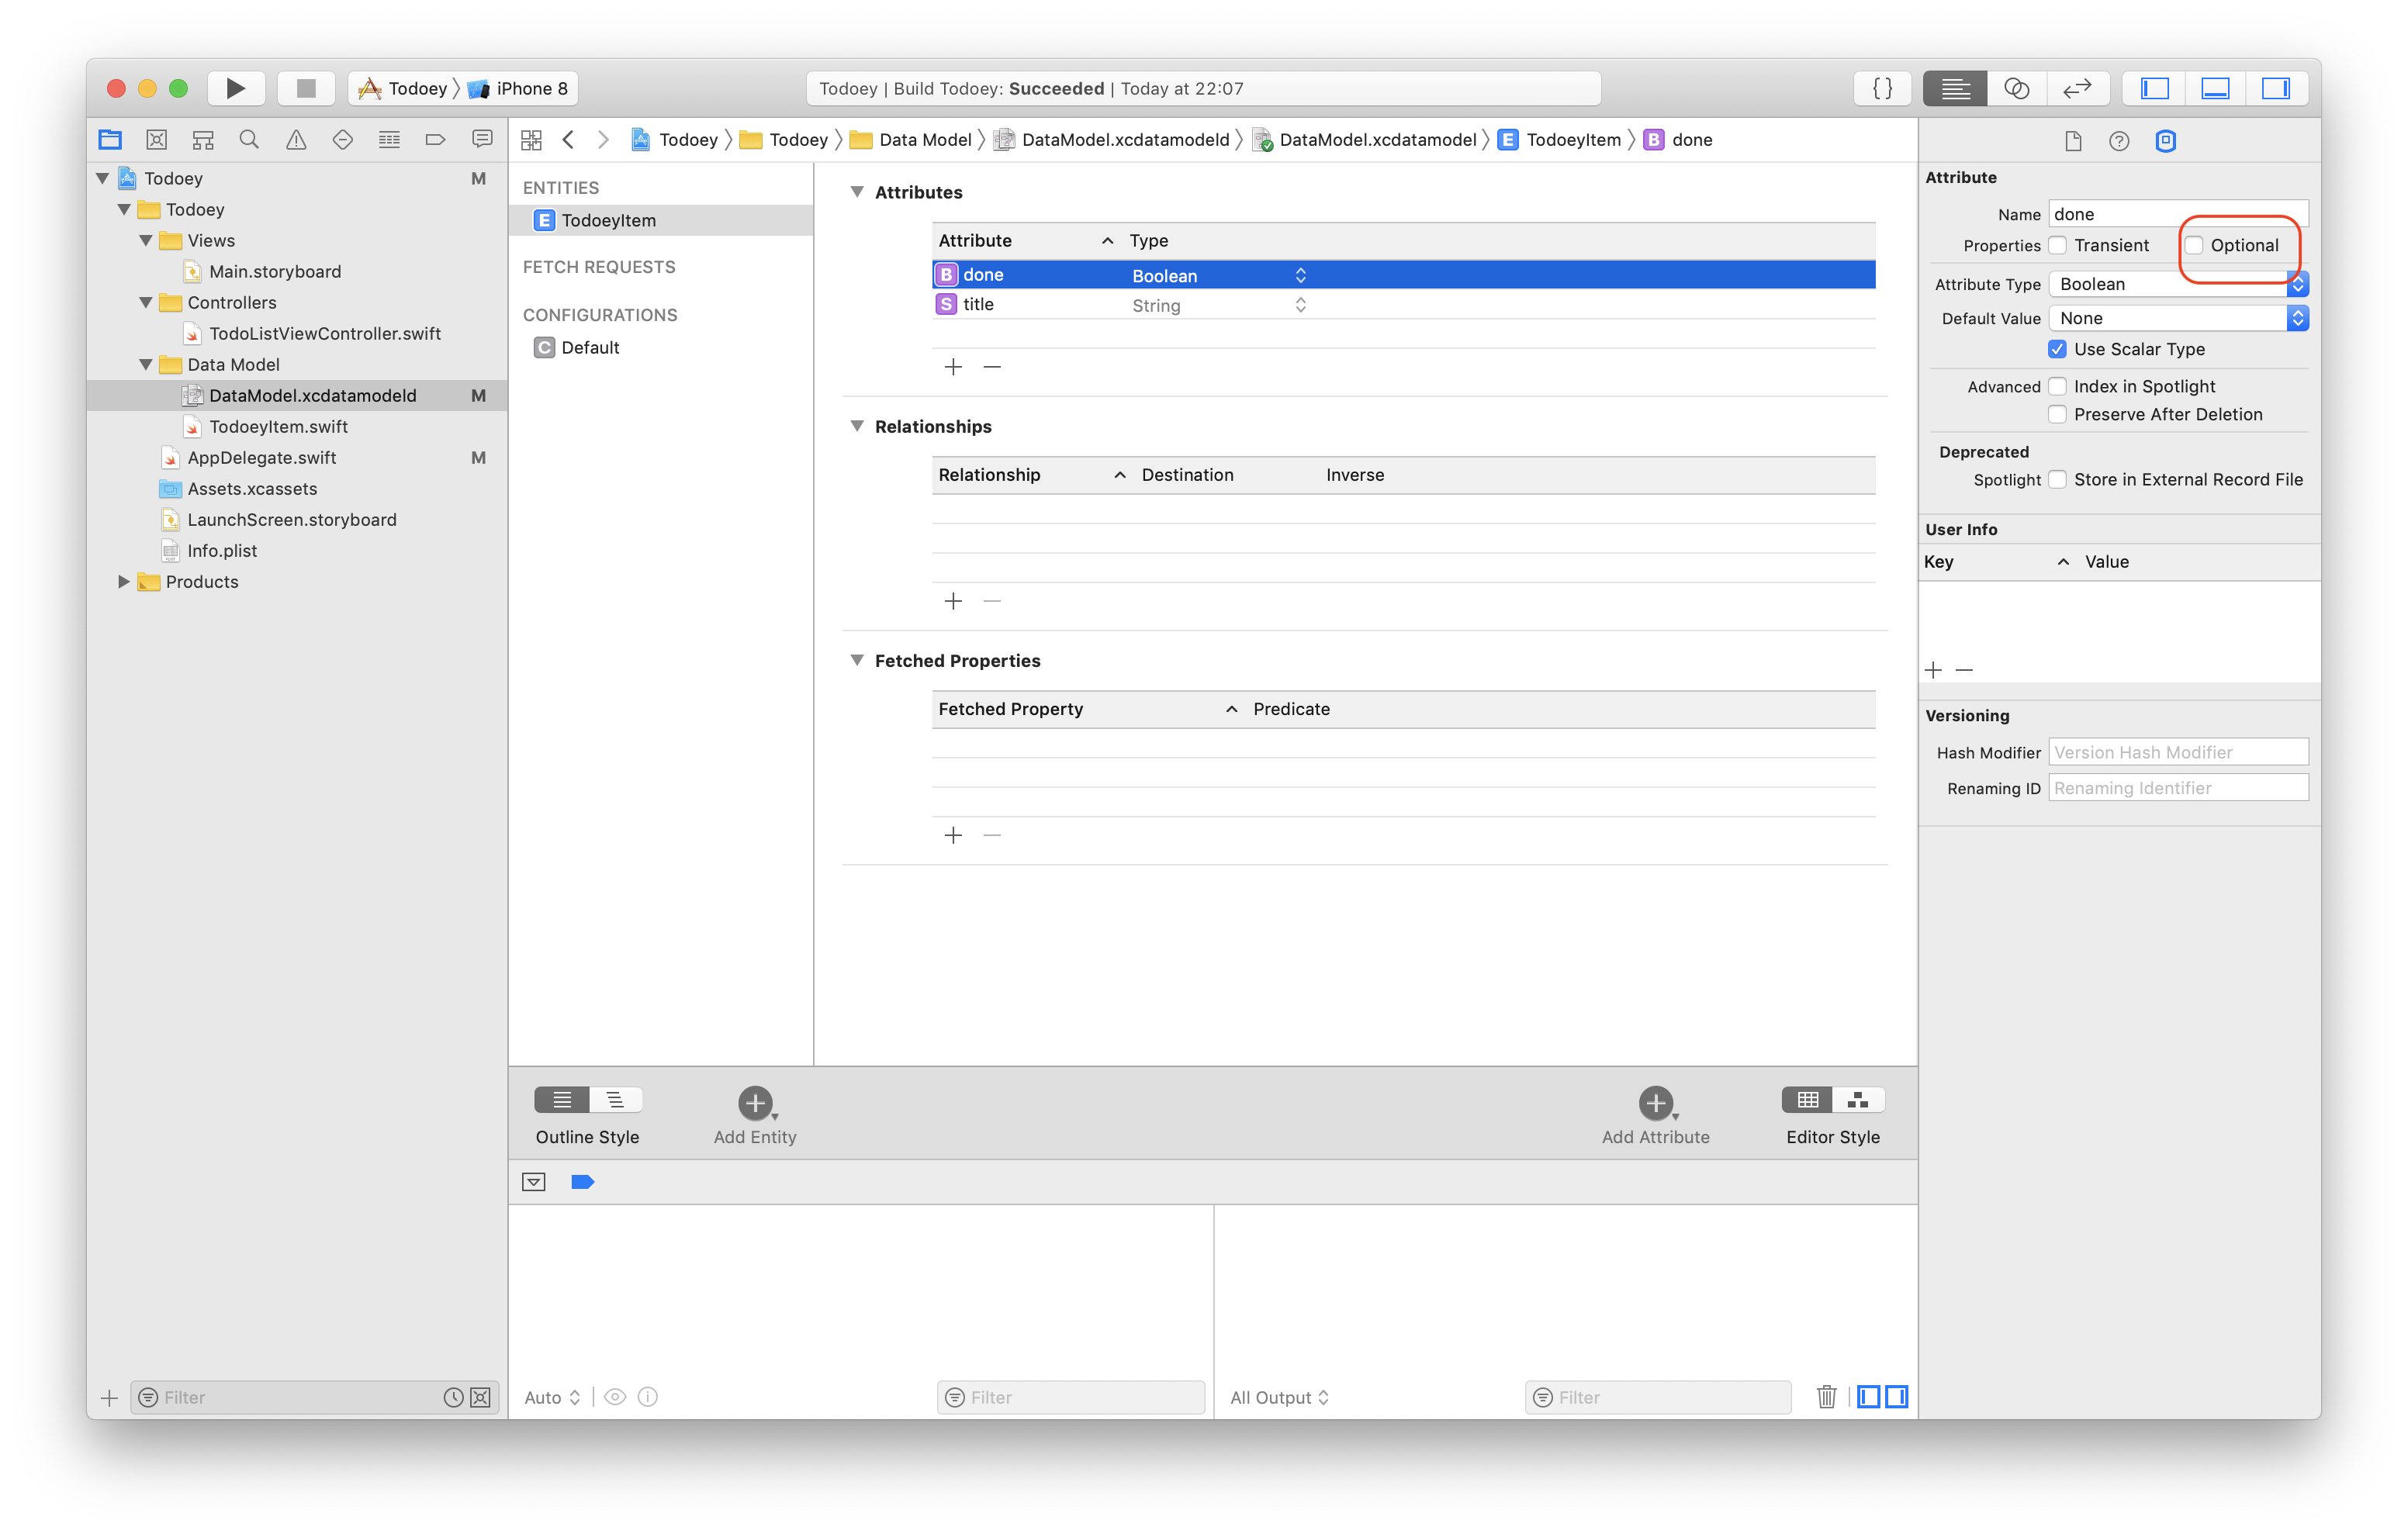
Task: Switch Editor Style to graph view
Action: [1858, 1100]
